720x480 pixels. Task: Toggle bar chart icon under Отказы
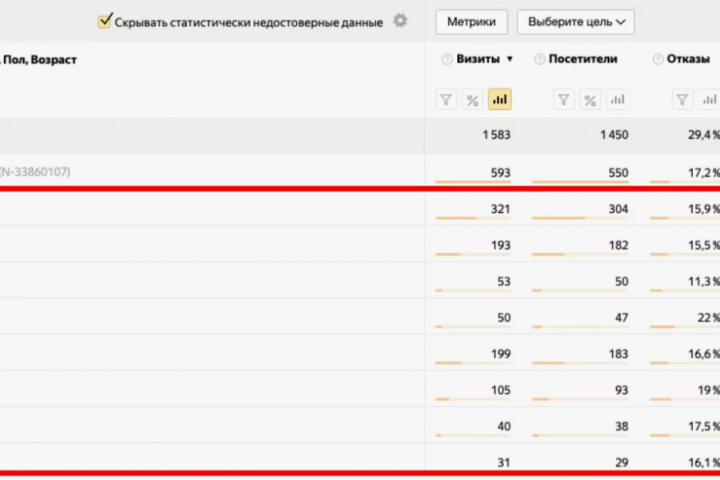708,100
